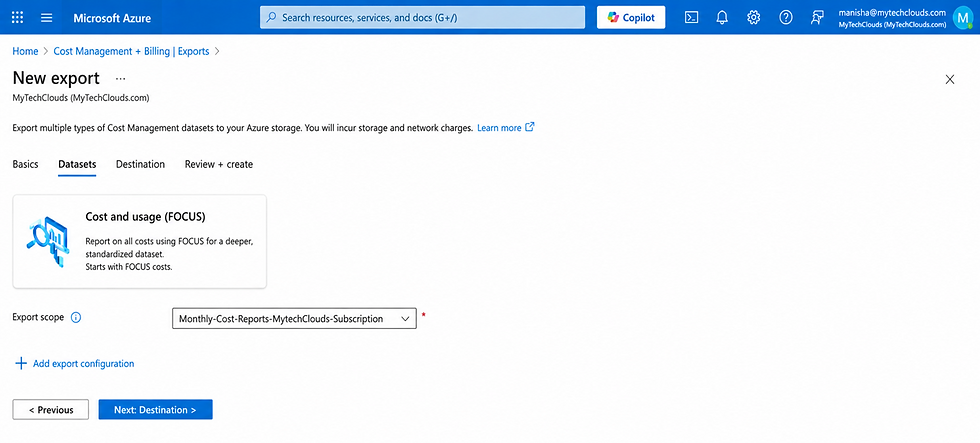Viewport: 980px width, 443px height.
Task: Click the FOCUS dataset magnifier illustration
Action: coord(48,241)
